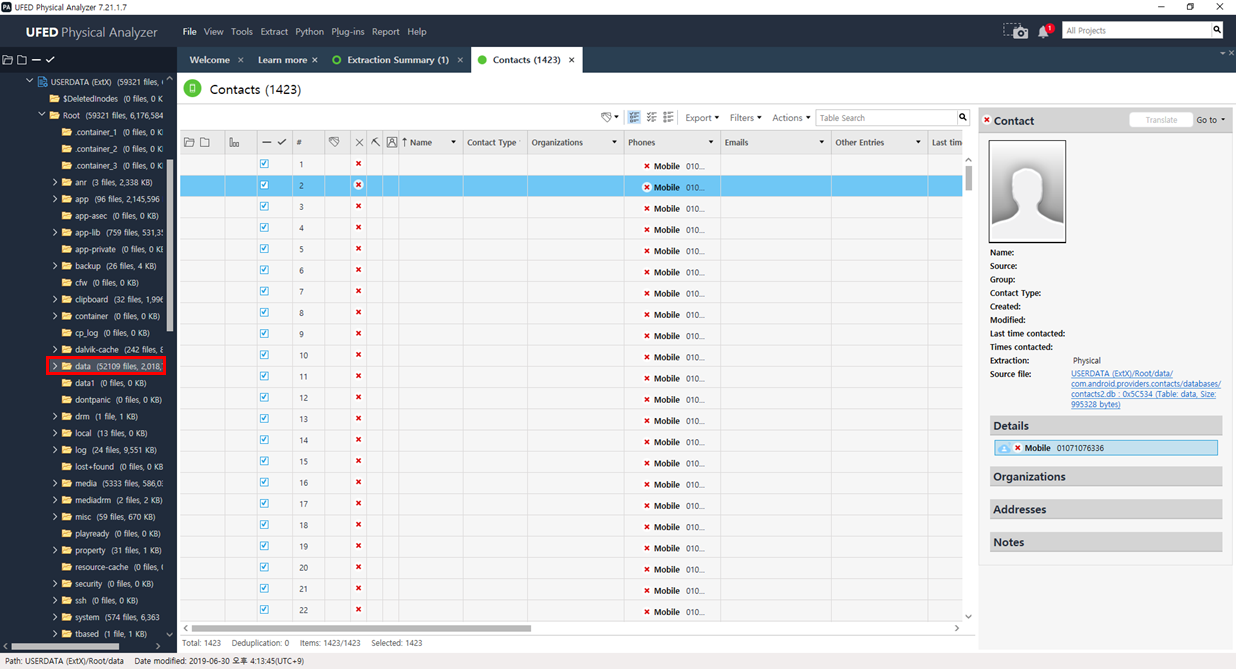This screenshot has height=669, width=1236.
Task: Open the File menu
Action: tap(190, 31)
